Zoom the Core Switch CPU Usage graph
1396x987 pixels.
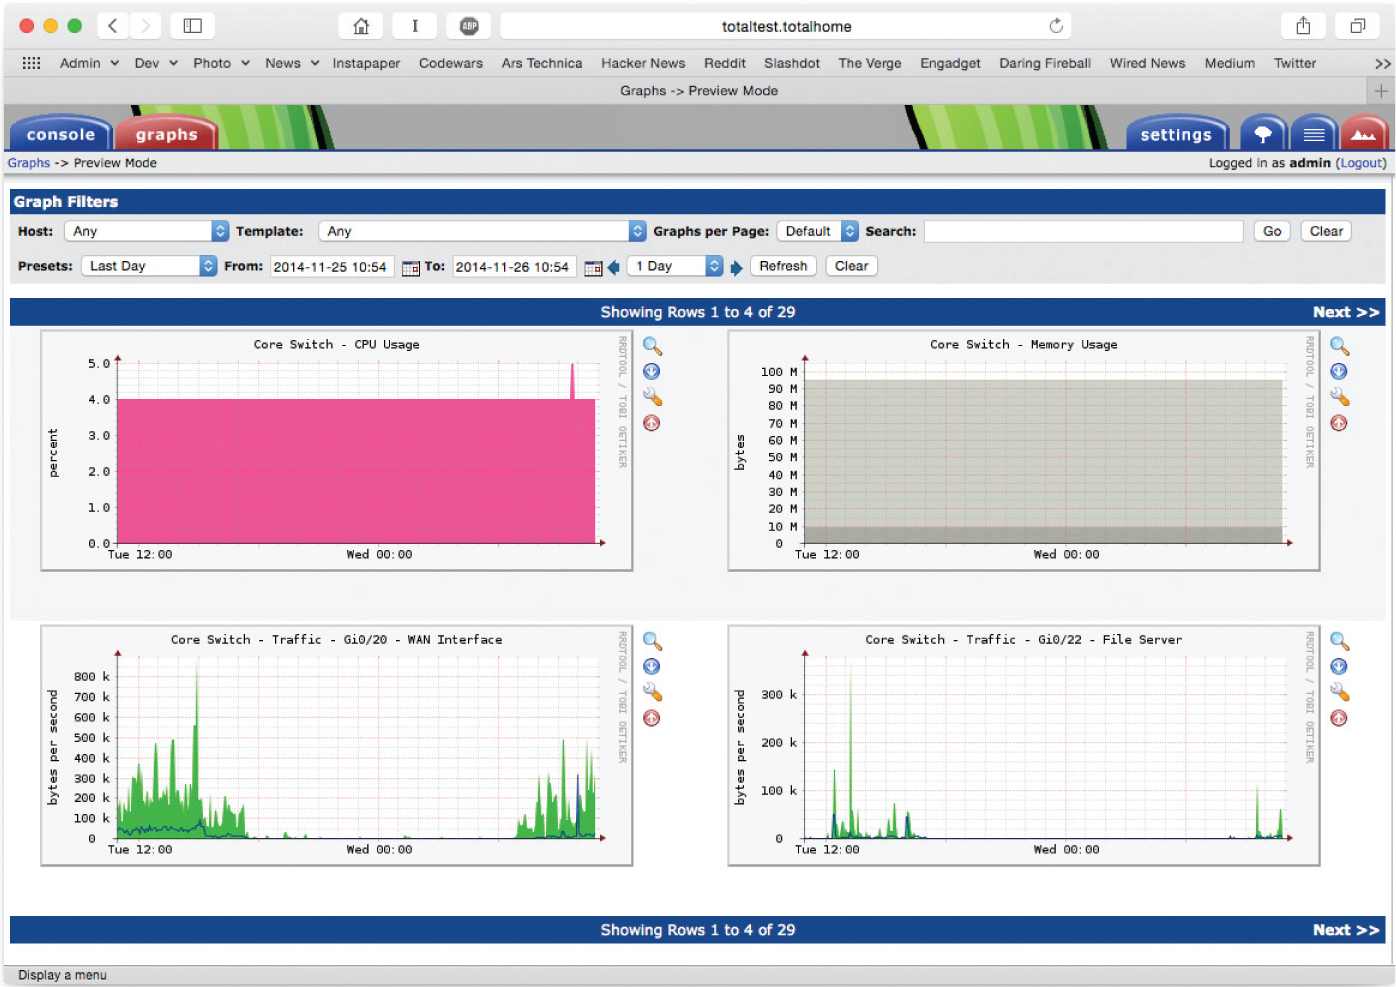652,346
